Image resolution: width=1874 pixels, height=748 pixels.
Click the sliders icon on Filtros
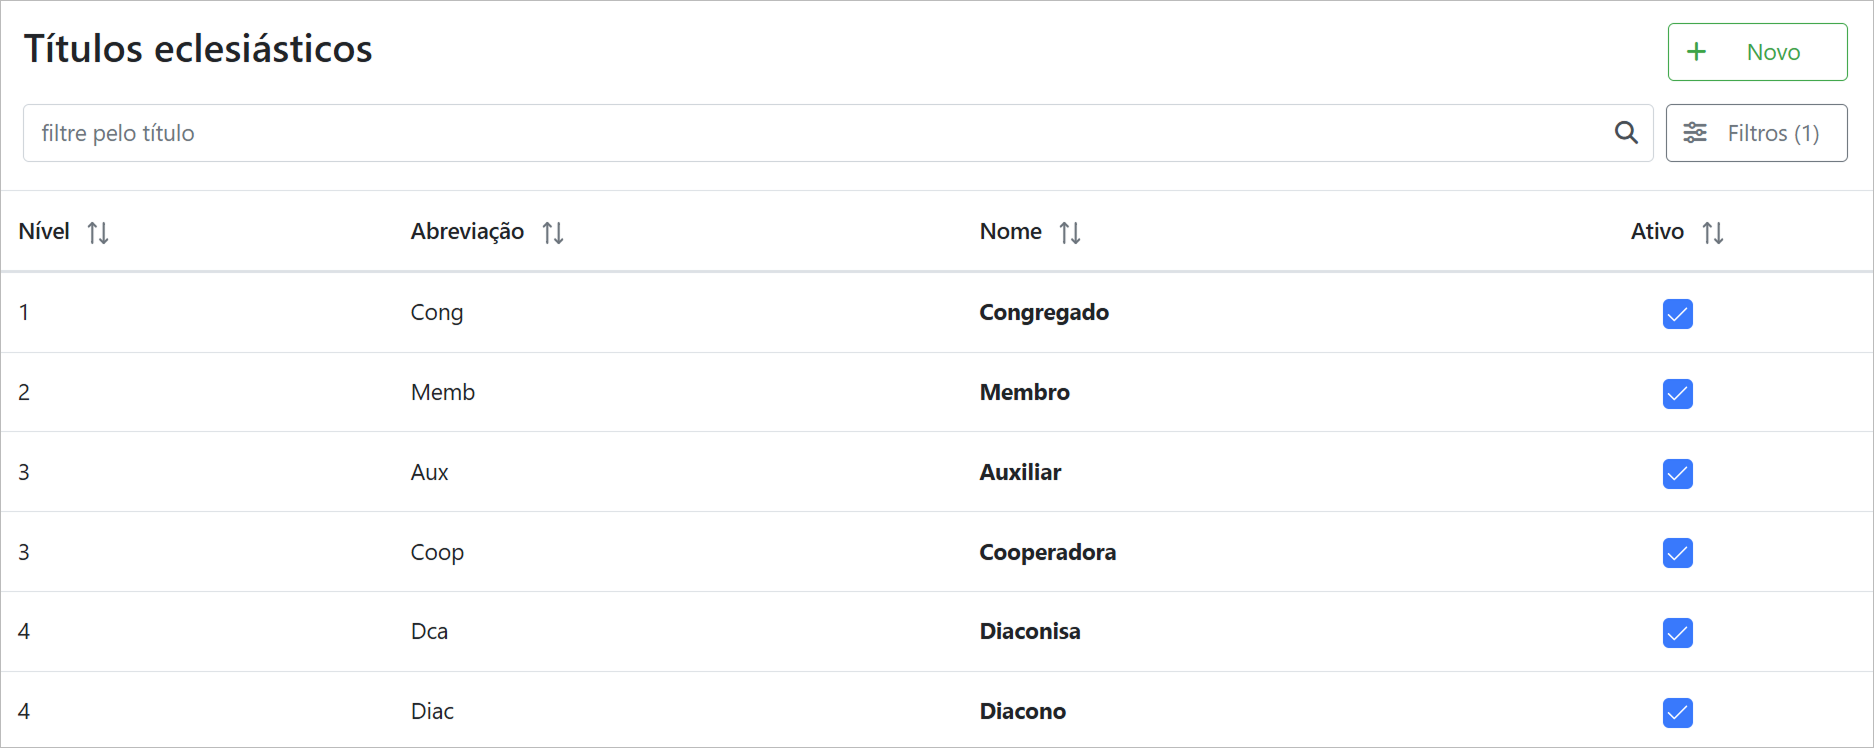coord(1695,133)
